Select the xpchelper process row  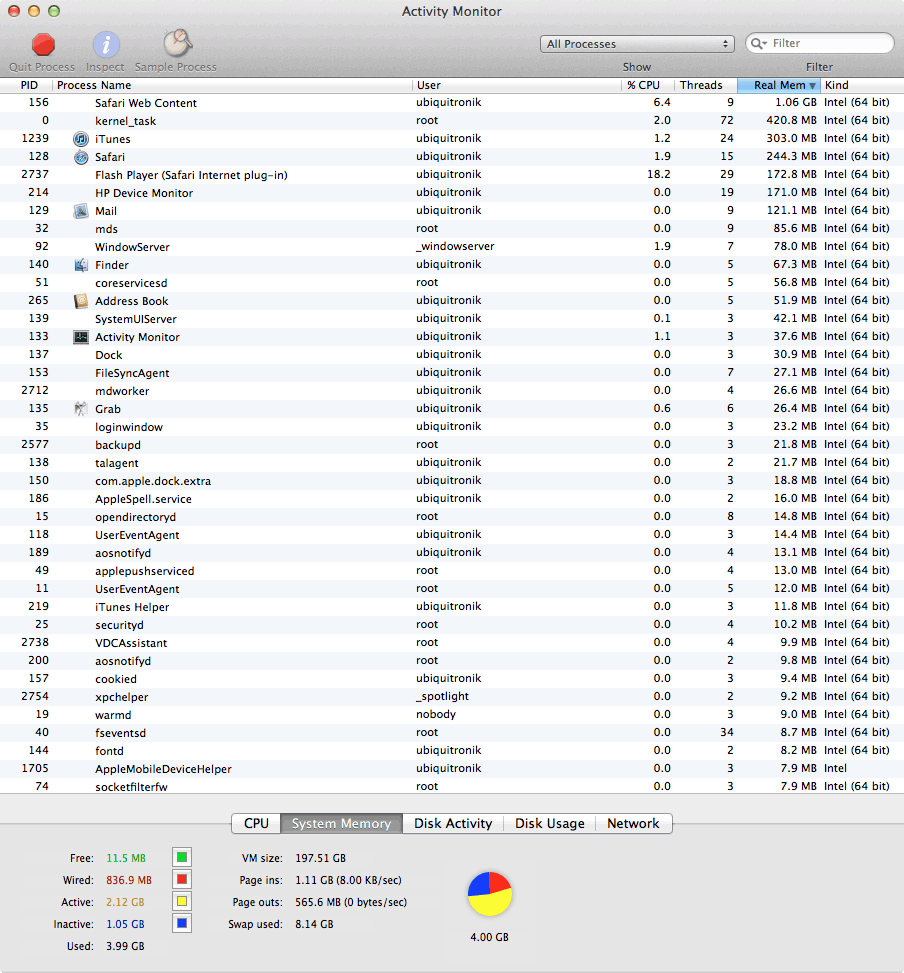click(452, 697)
